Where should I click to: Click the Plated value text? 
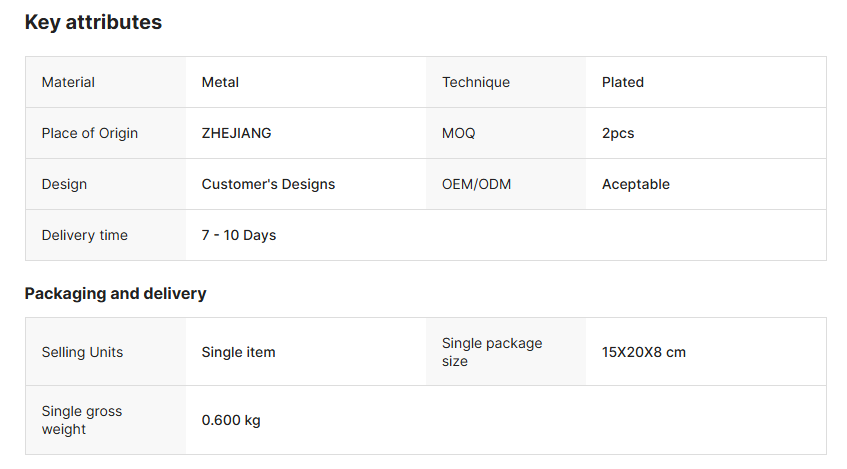point(623,82)
